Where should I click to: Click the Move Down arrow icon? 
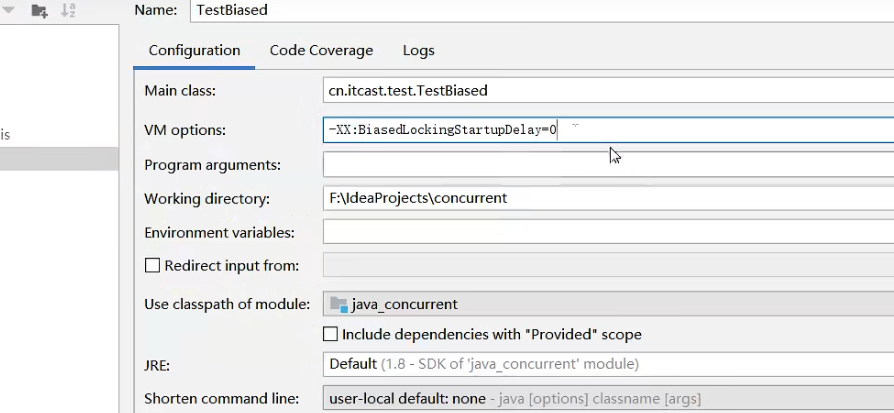pos(8,11)
